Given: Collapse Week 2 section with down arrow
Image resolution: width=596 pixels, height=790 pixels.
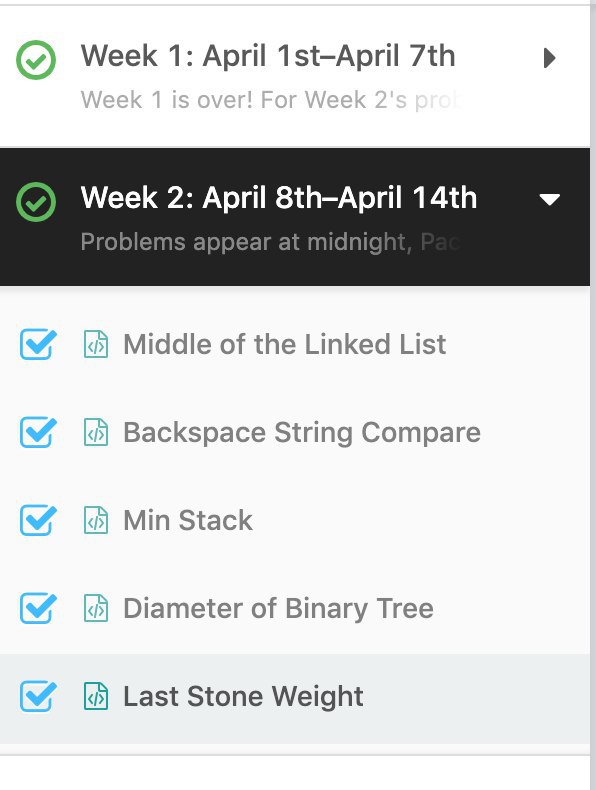Looking at the screenshot, I should point(550,200).
